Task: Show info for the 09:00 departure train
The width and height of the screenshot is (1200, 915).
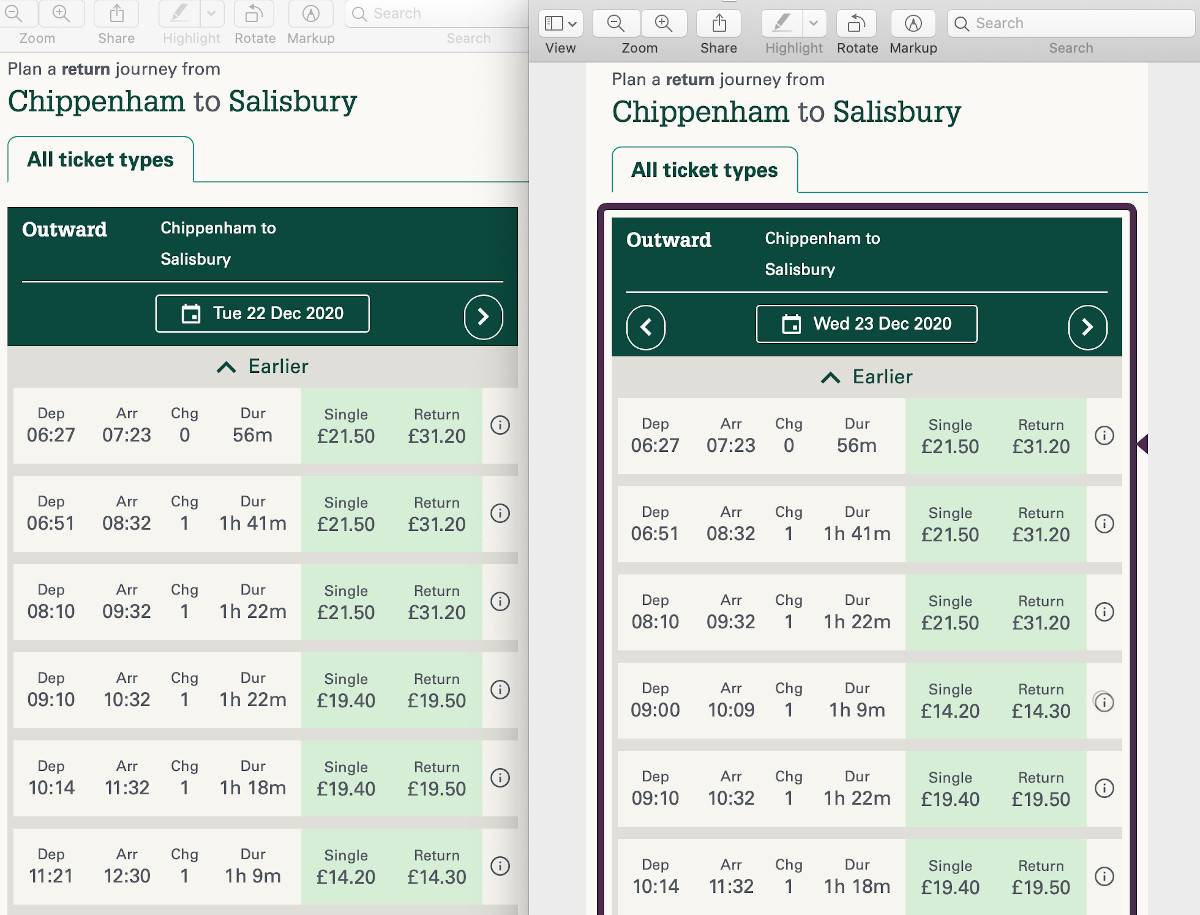Action: (1104, 701)
